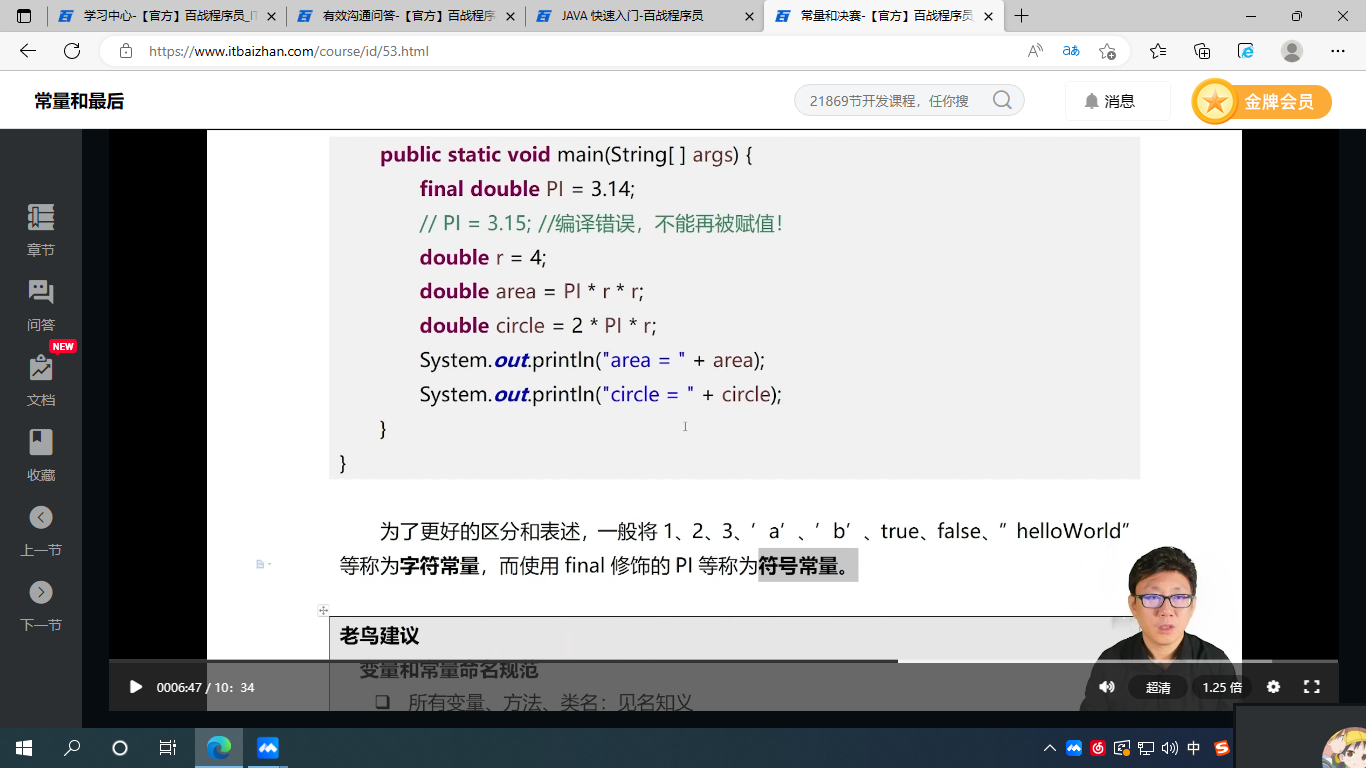Viewport: 1366px width, 768px height.
Task: Switch to JAVA 快速入门 tab
Action: click(x=645, y=16)
